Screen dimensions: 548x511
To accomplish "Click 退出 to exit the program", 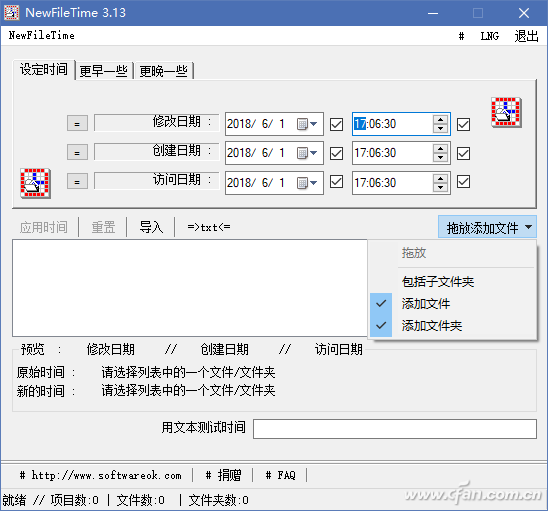I will click(526, 36).
